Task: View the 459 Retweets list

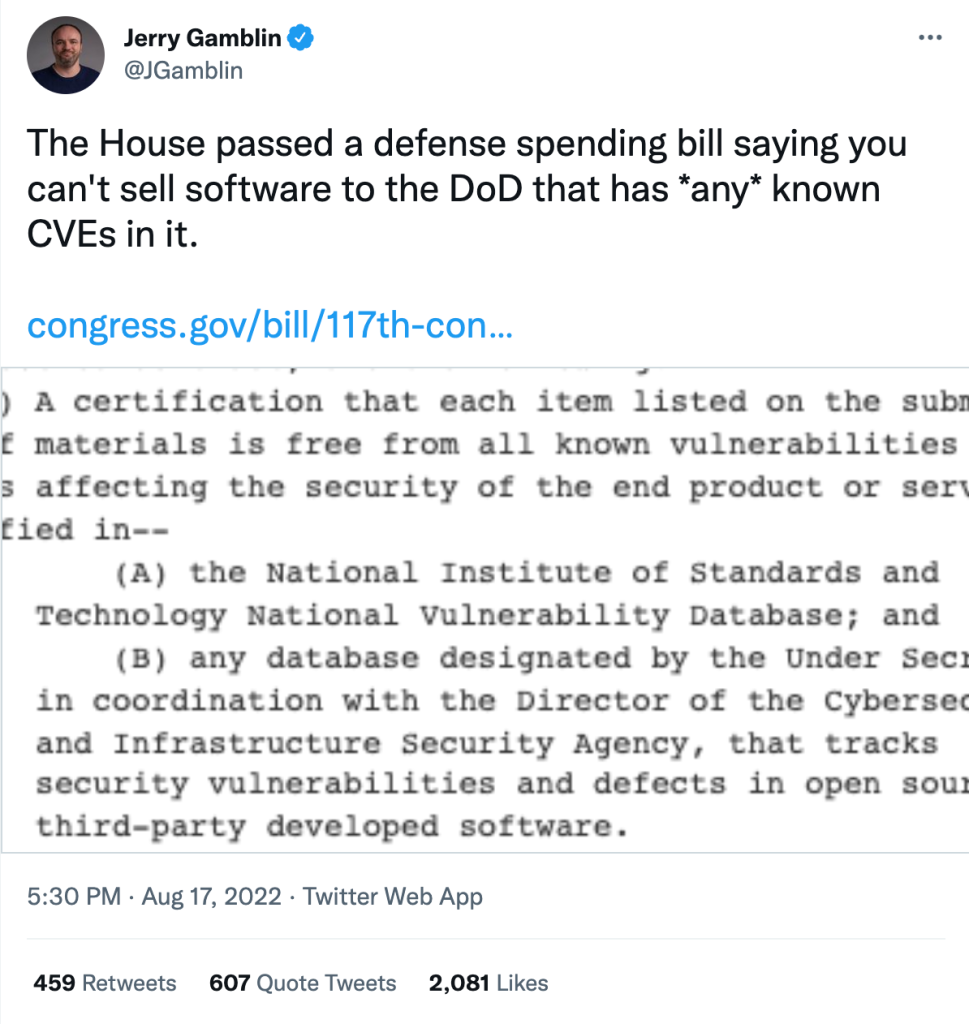Action: [x=105, y=983]
